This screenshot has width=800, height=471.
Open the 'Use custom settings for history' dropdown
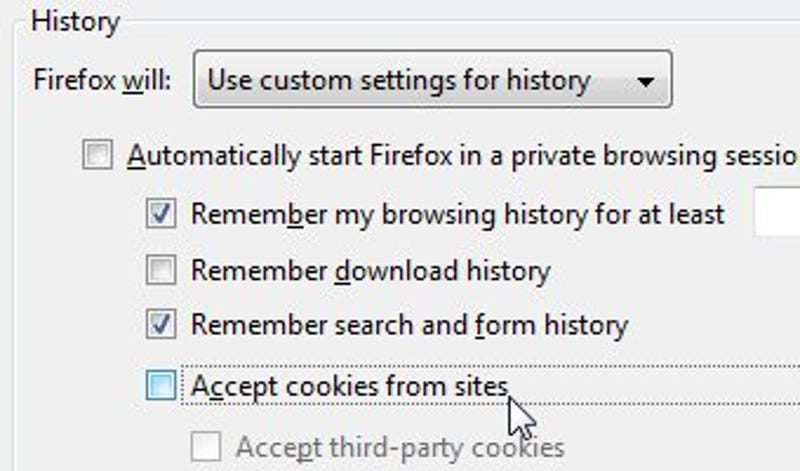(x=433, y=79)
